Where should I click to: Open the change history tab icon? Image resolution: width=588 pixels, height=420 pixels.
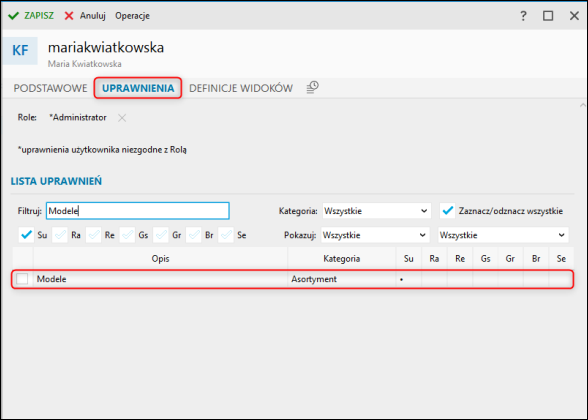click(312, 87)
